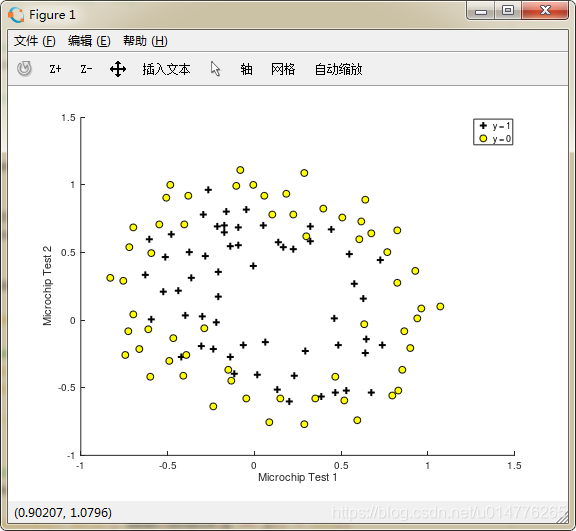Click the Microchip Test 1 x-axis label
The width and height of the screenshot is (576, 531).
[298, 477]
